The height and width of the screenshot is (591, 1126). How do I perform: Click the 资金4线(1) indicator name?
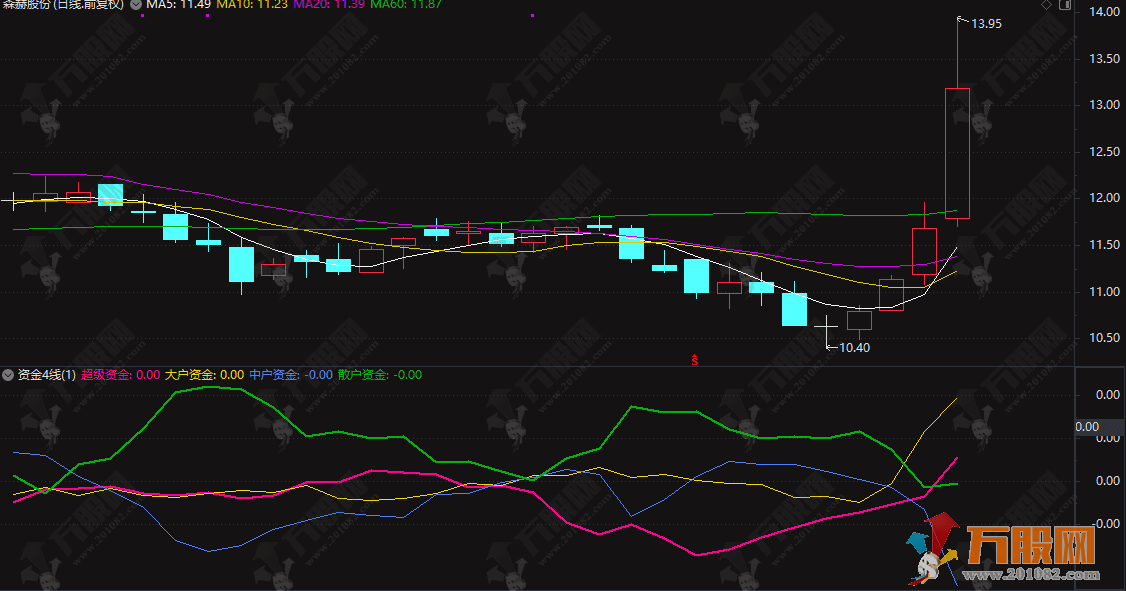tap(47, 375)
